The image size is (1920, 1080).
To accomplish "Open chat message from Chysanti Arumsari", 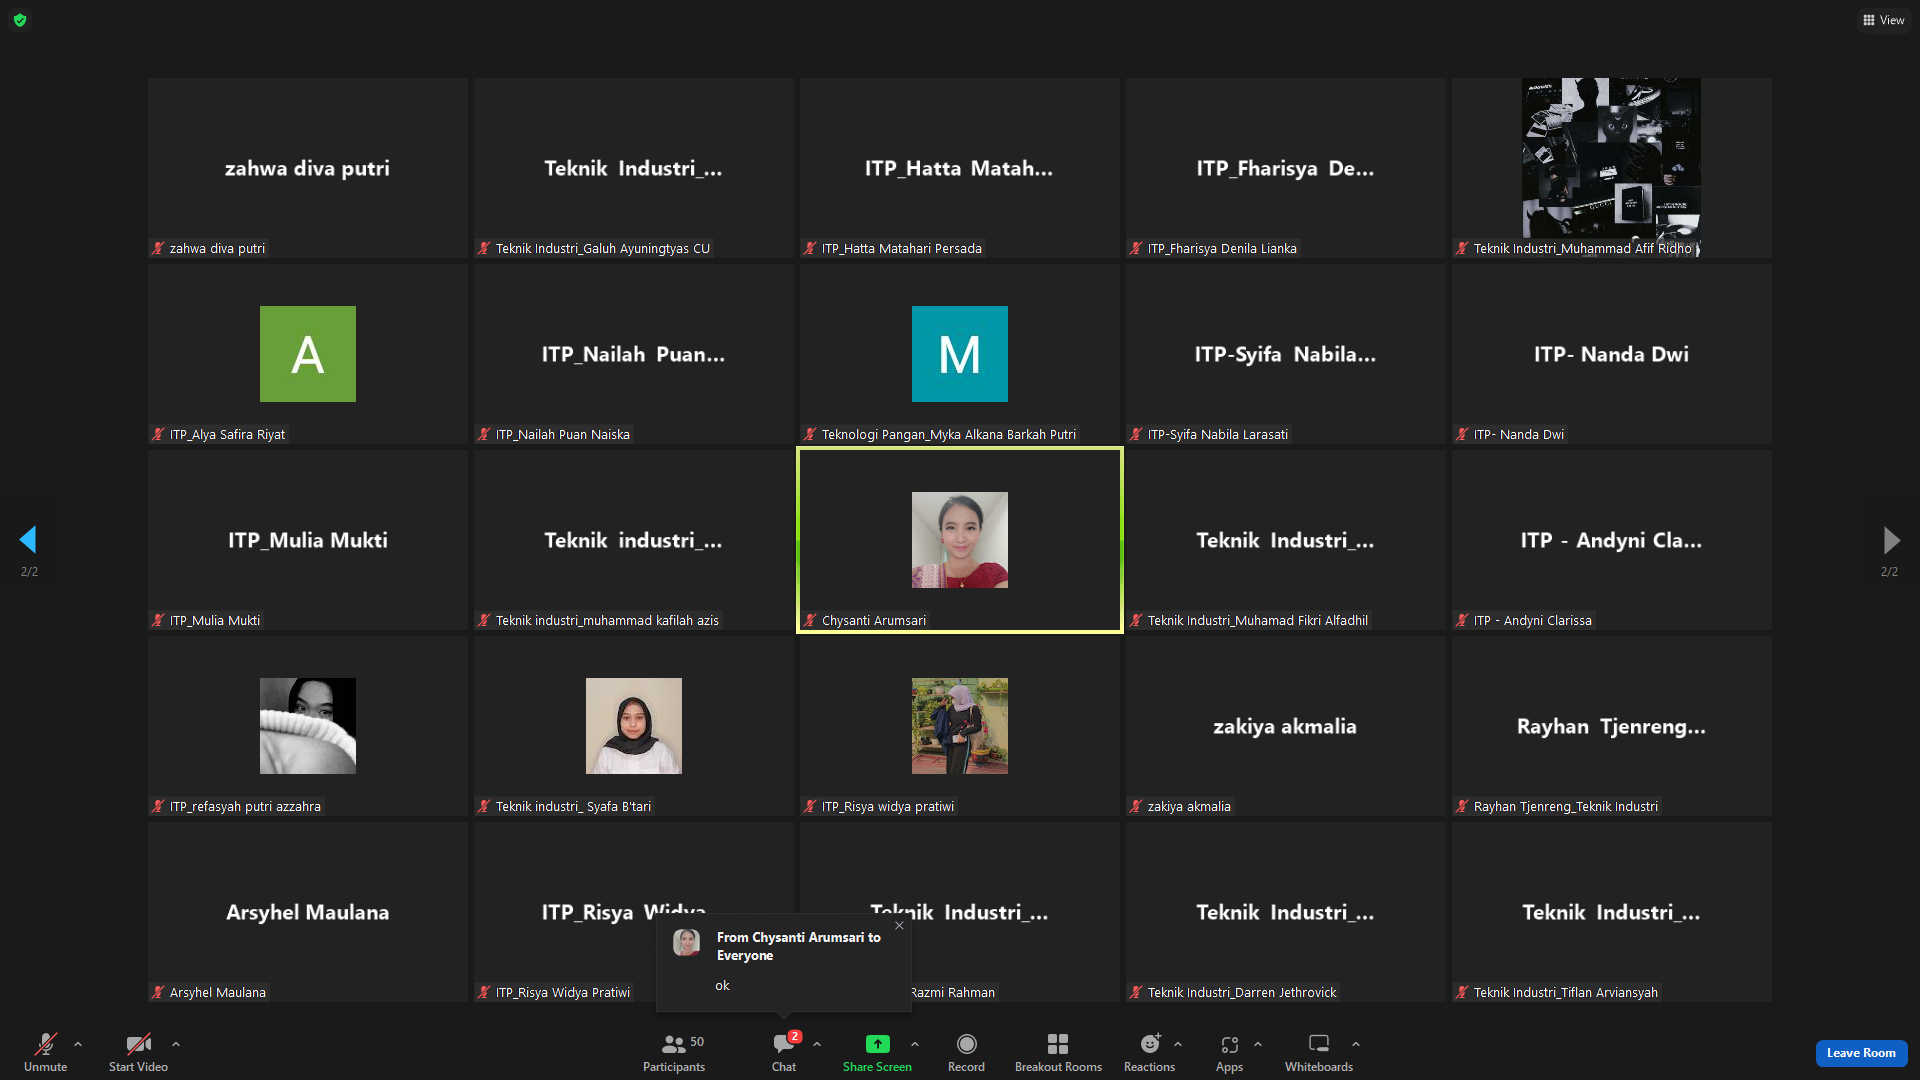I will tap(784, 962).
